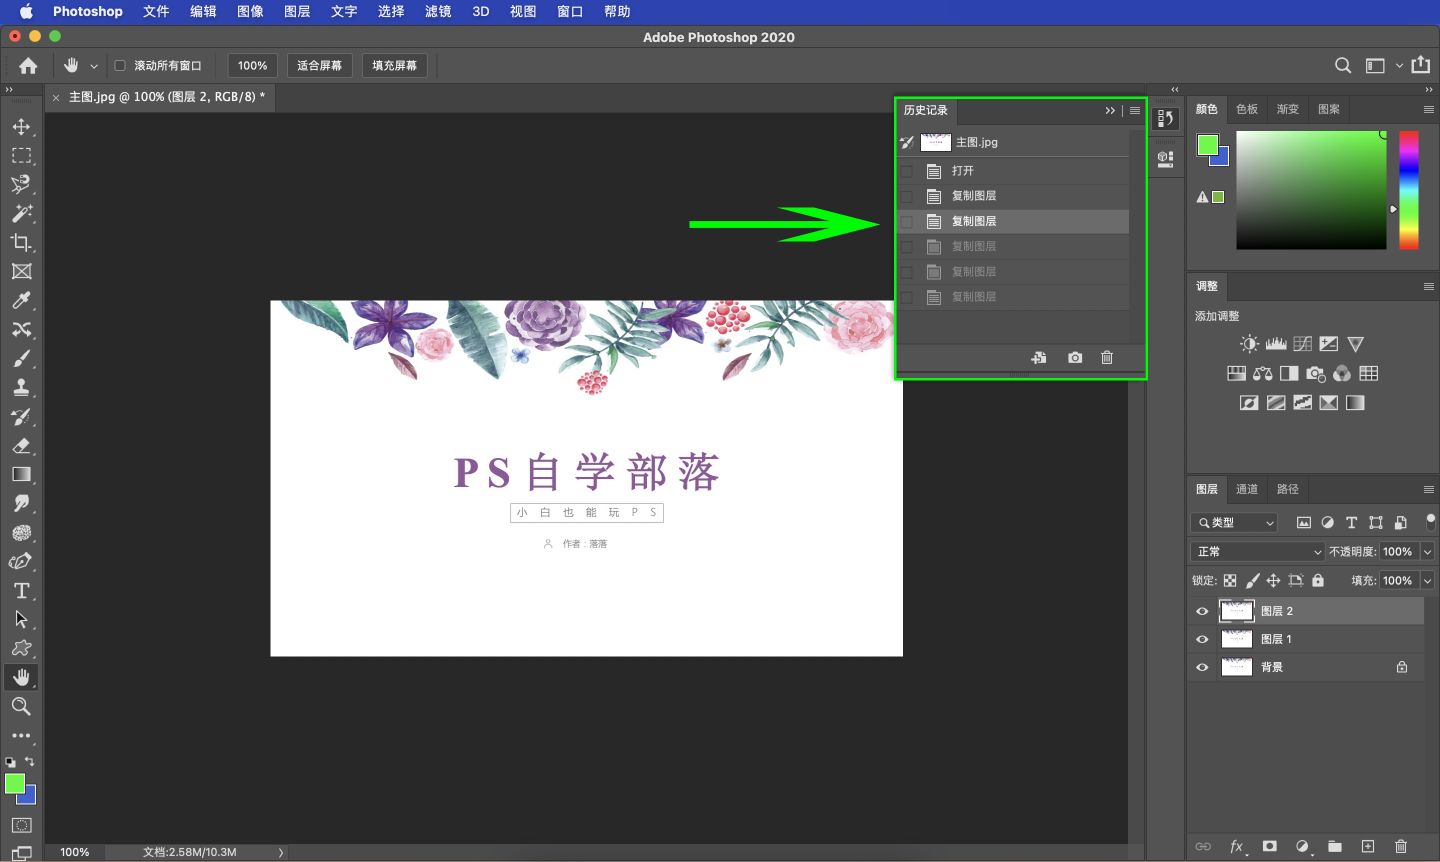Screen dimensions: 1440x862
Task: Create new snapshot using camera icon
Action: point(1074,357)
